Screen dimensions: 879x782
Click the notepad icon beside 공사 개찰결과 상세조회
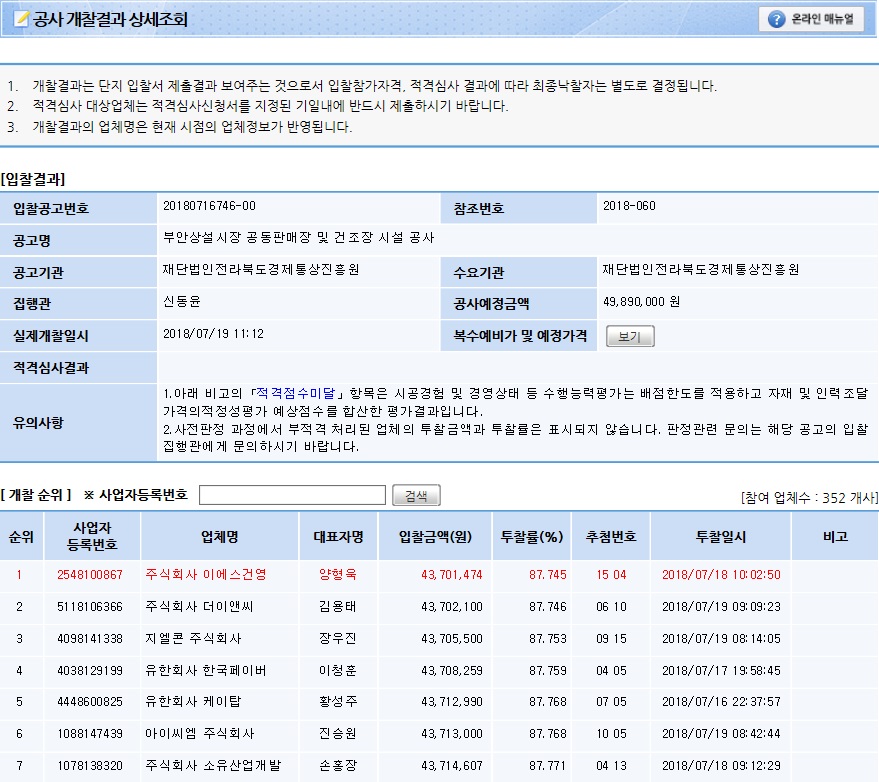pyautogui.click(x=21, y=19)
